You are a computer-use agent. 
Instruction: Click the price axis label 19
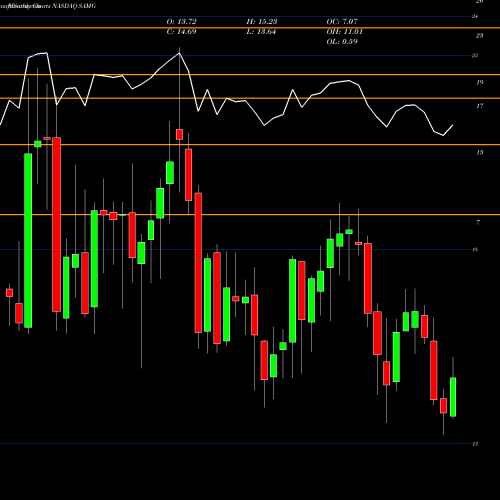(x=479, y=82)
